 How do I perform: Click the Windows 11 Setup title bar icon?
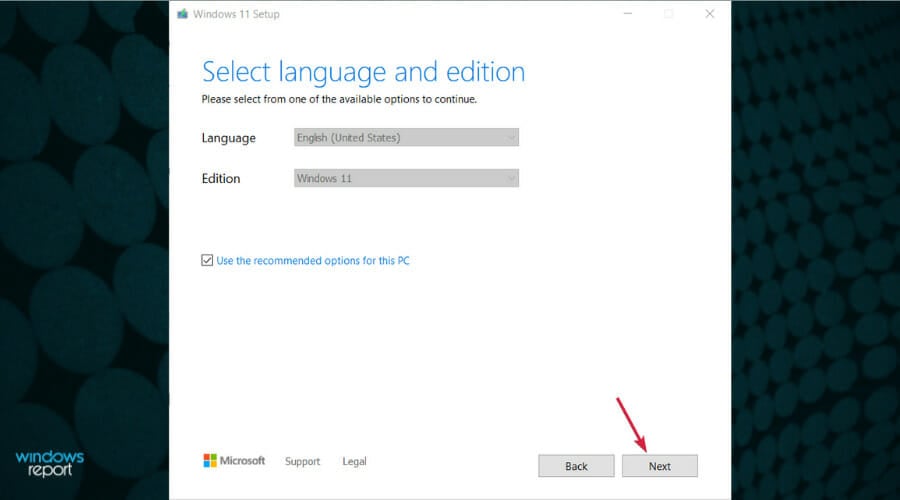tap(183, 14)
